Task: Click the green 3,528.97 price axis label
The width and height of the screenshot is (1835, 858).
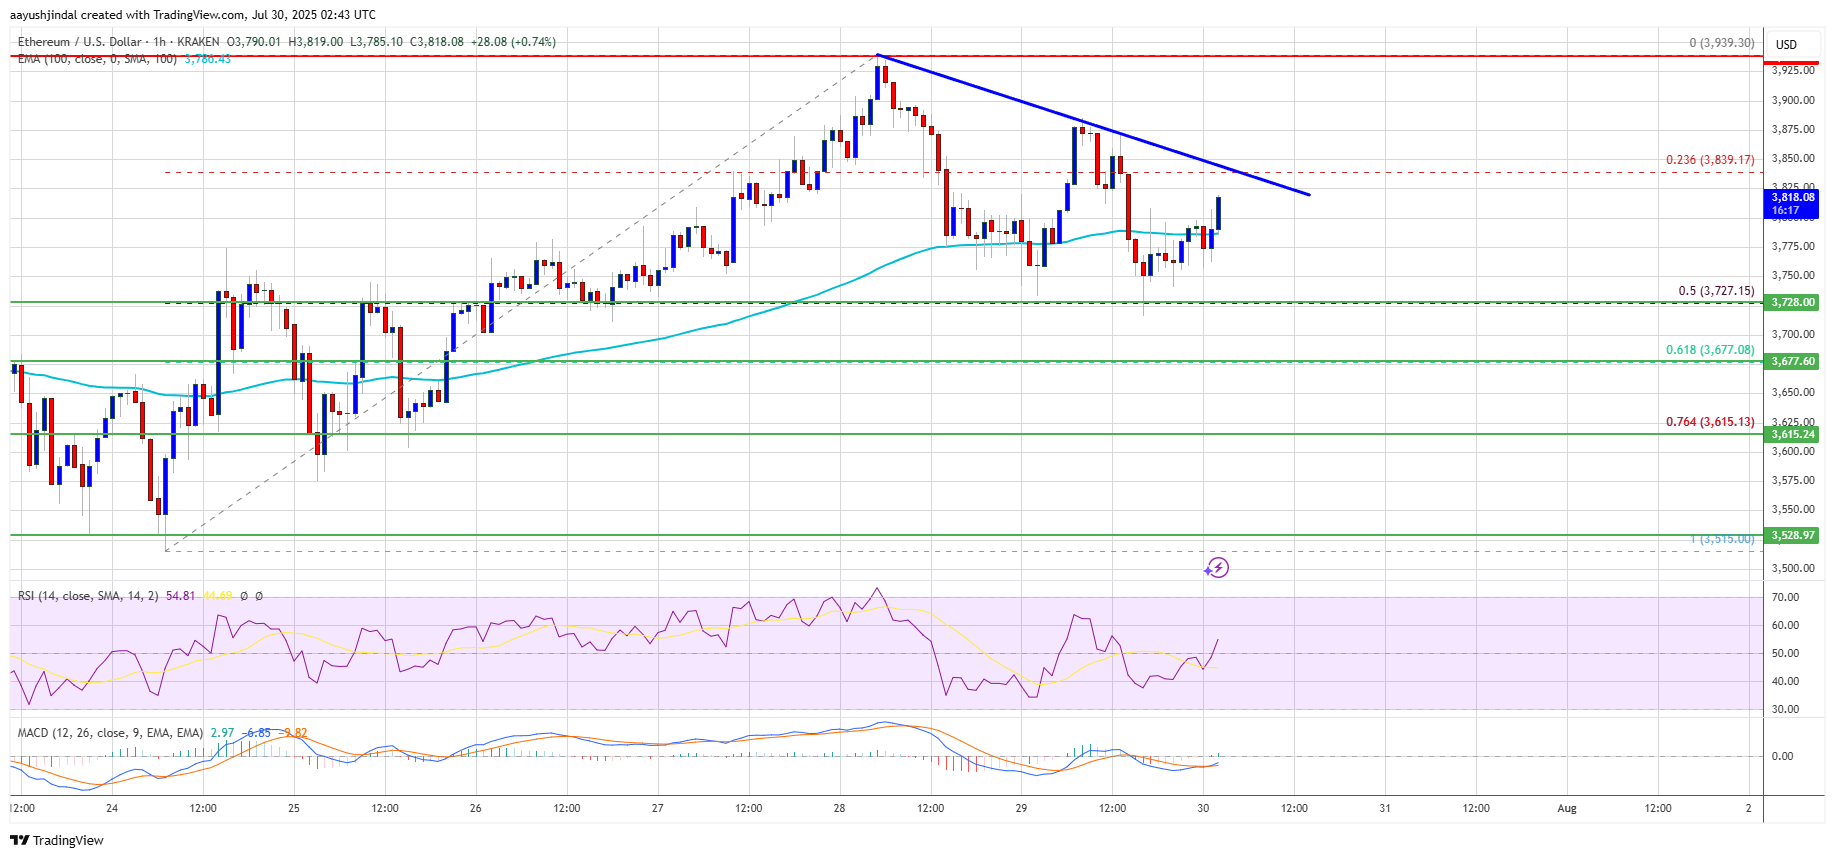Action: [1792, 535]
